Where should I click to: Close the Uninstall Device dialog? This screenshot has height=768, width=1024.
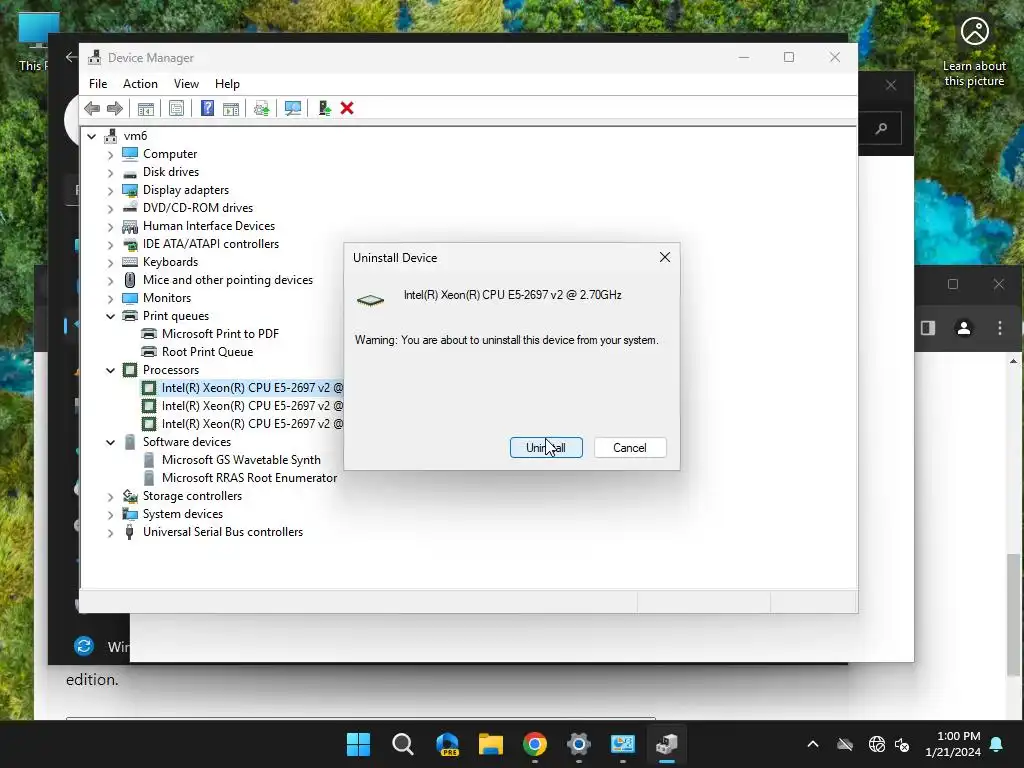click(665, 257)
